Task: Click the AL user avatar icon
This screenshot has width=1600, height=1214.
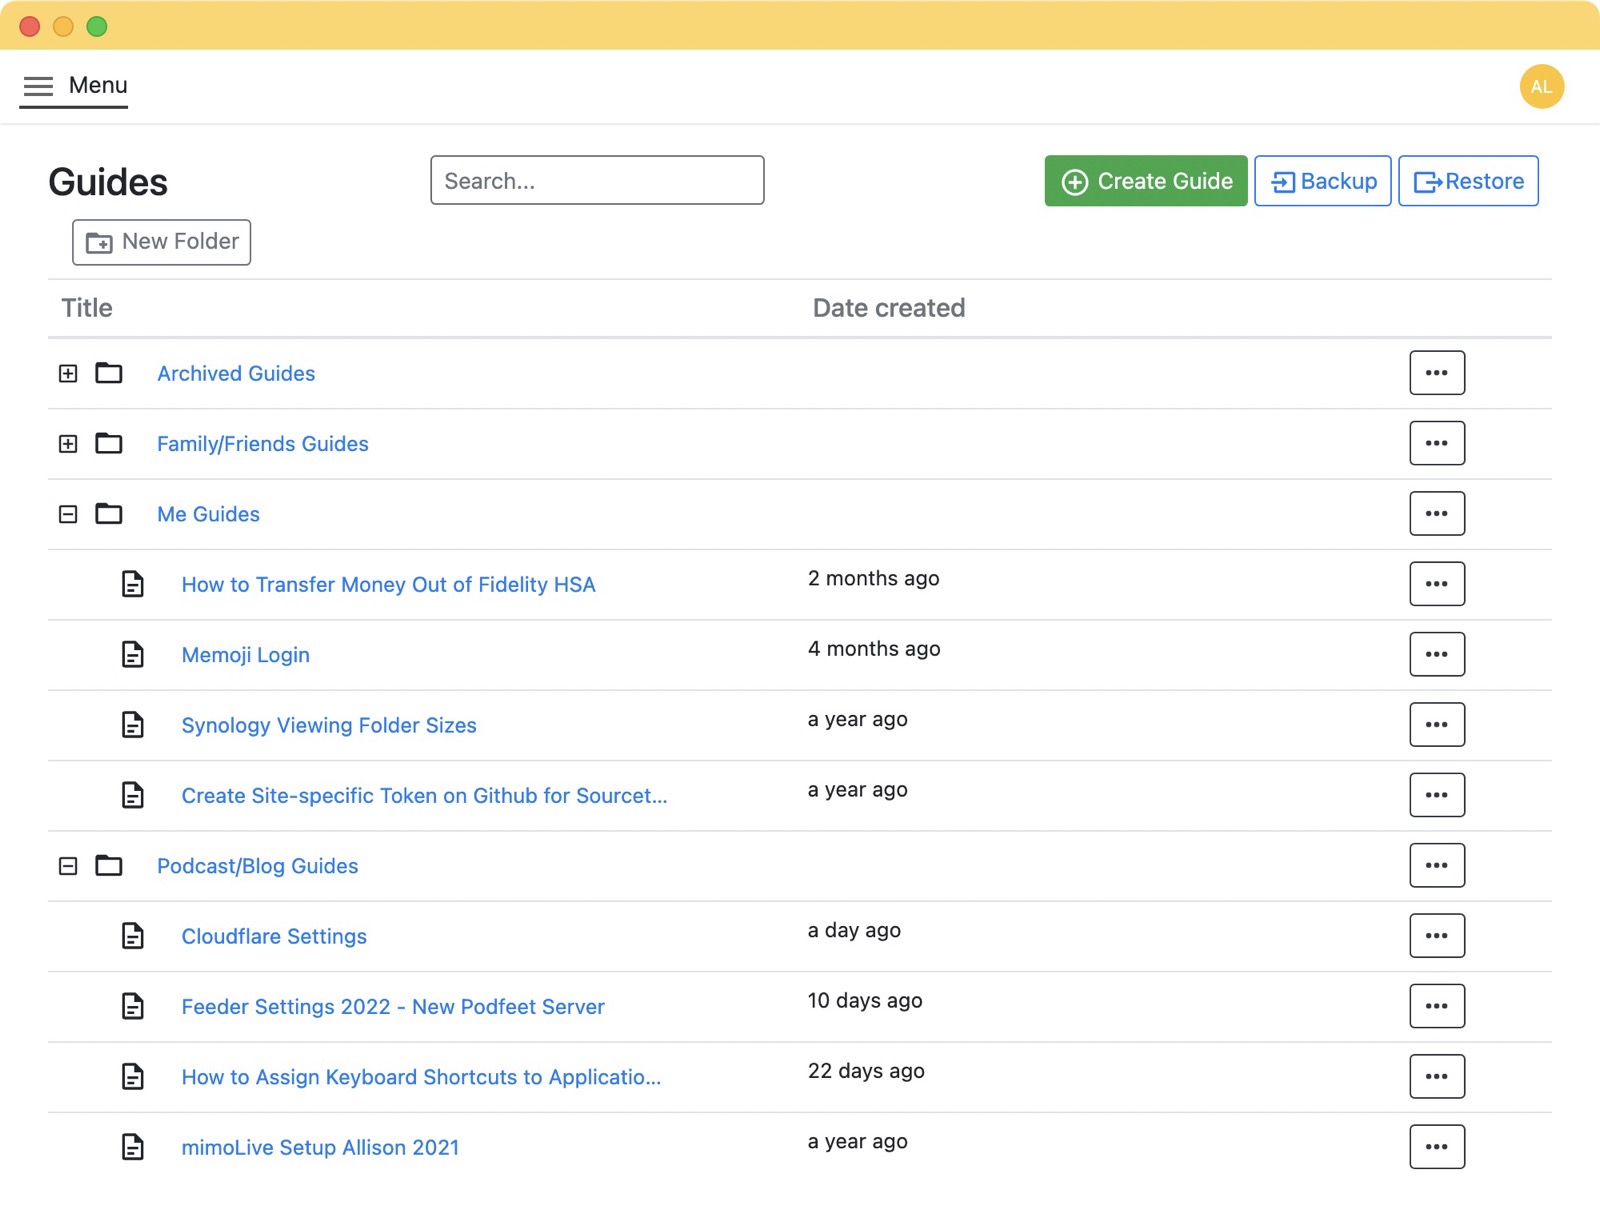Action: click(1541, 87)
